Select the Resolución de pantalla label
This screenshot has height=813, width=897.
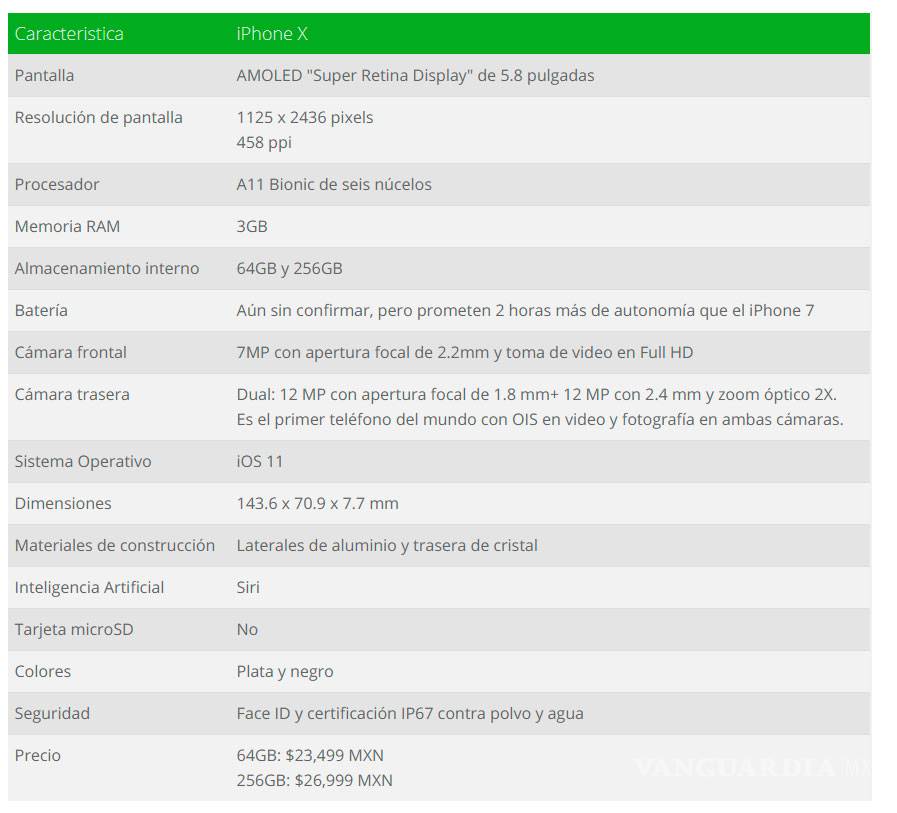(98, 117)
